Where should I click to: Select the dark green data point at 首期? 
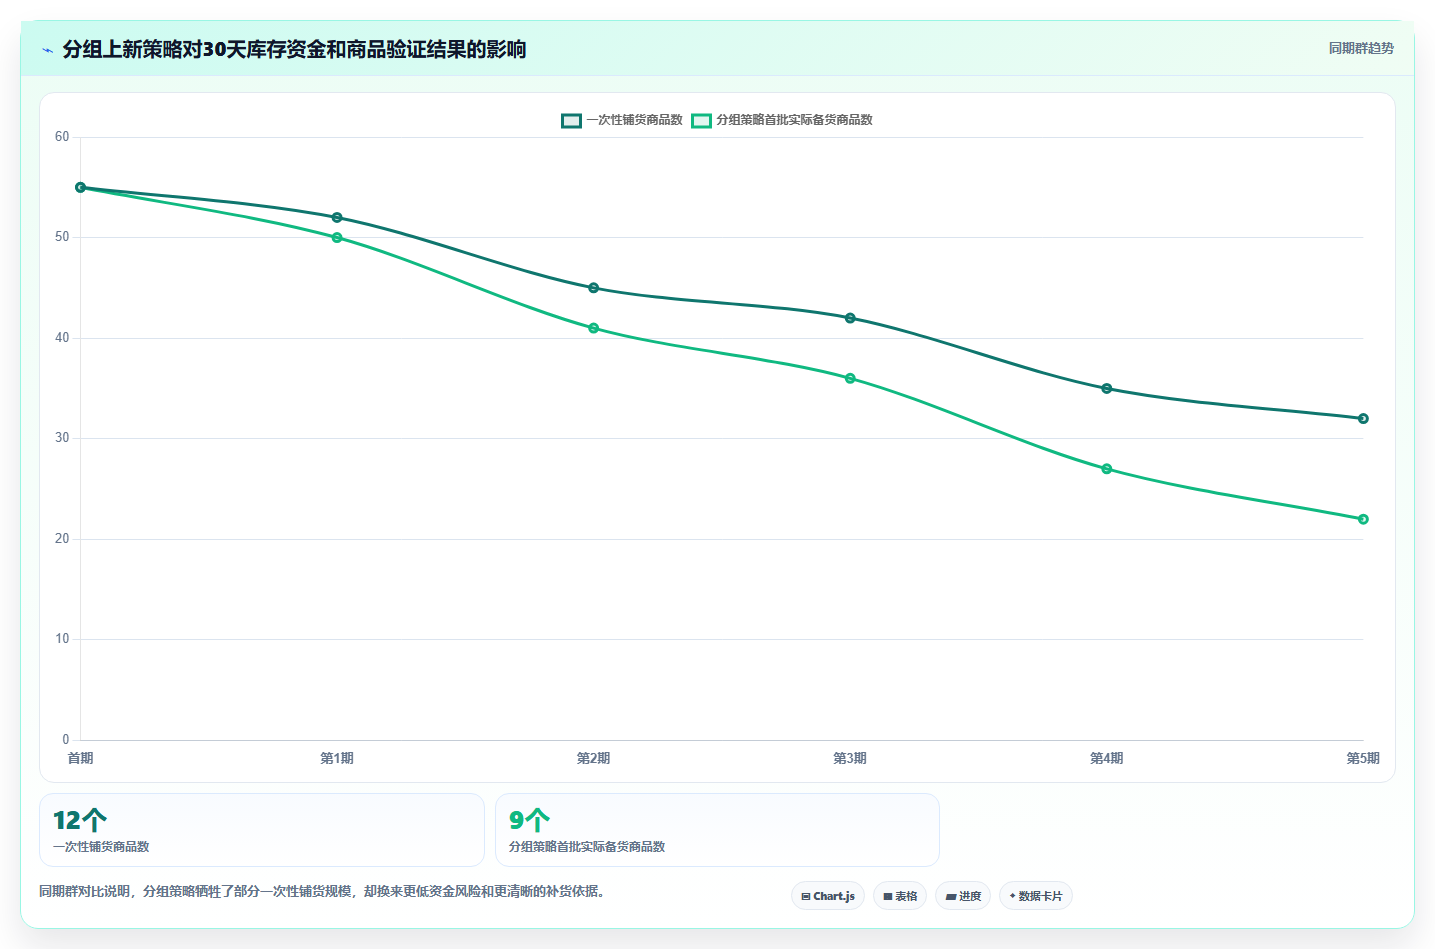coord(81,187)
